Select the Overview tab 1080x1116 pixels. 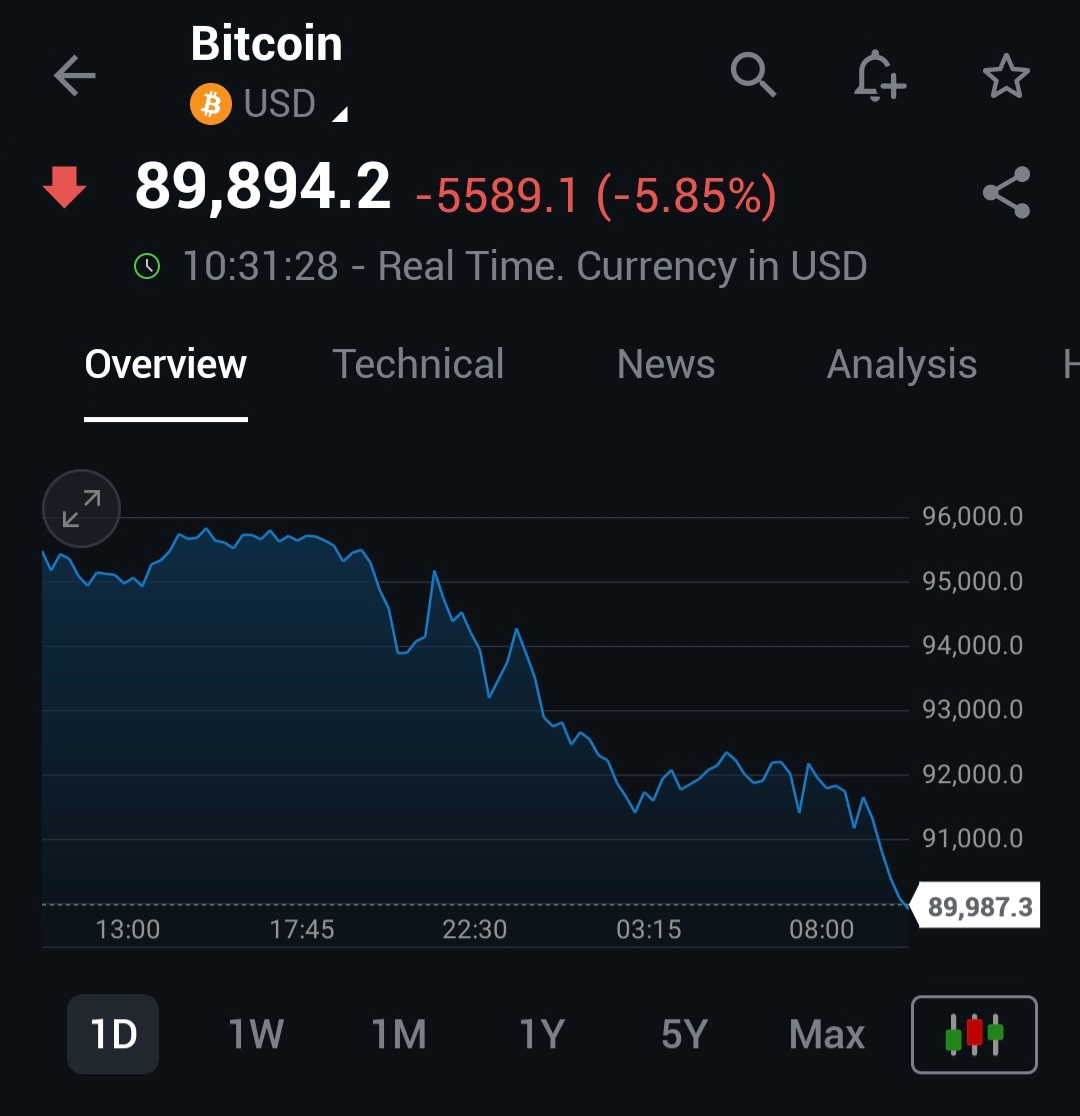166,365
